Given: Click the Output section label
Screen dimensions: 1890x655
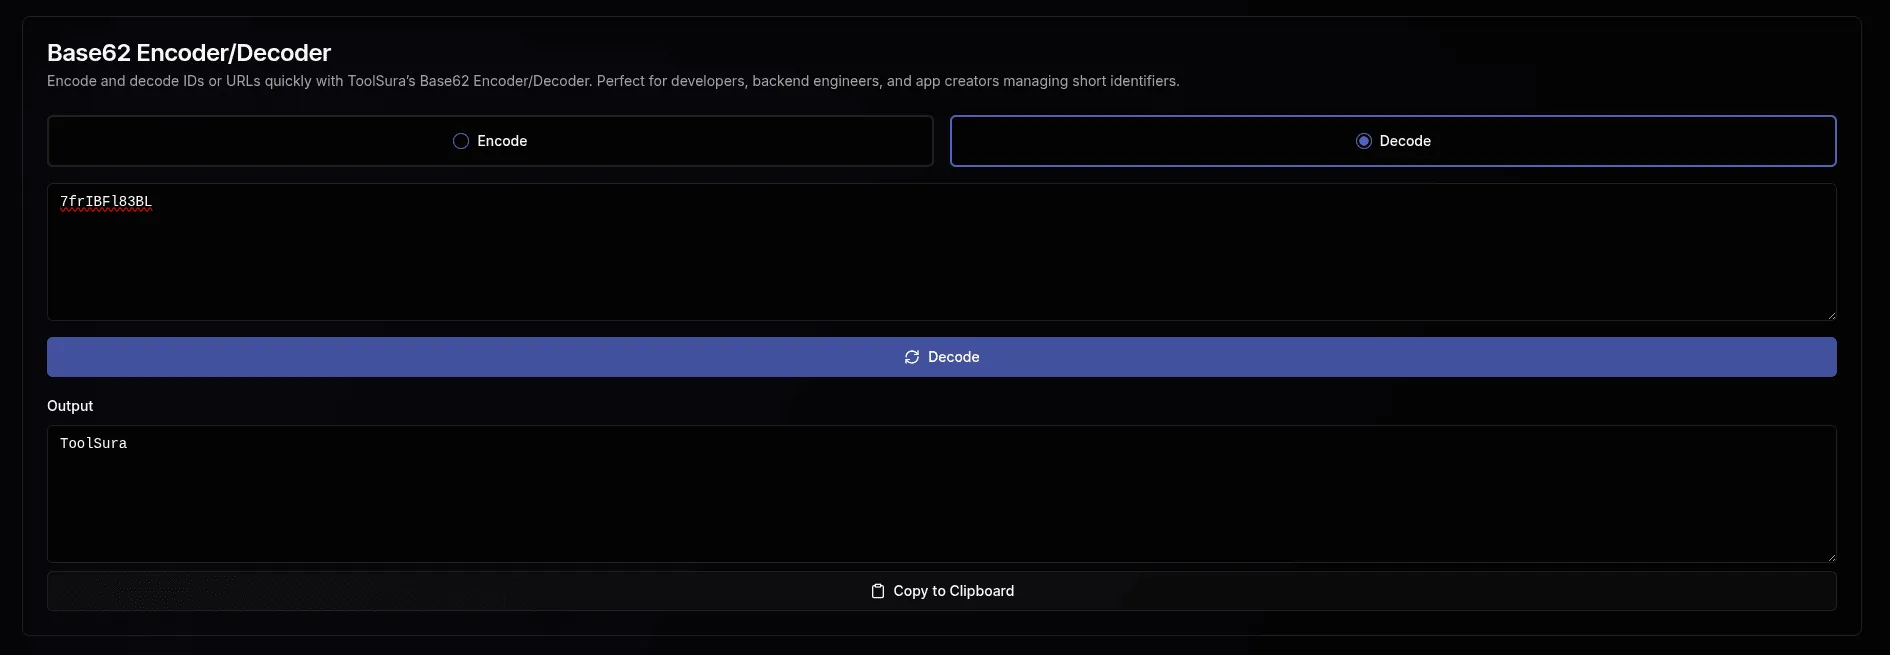Looking at the screenshot, I should 70,406.
